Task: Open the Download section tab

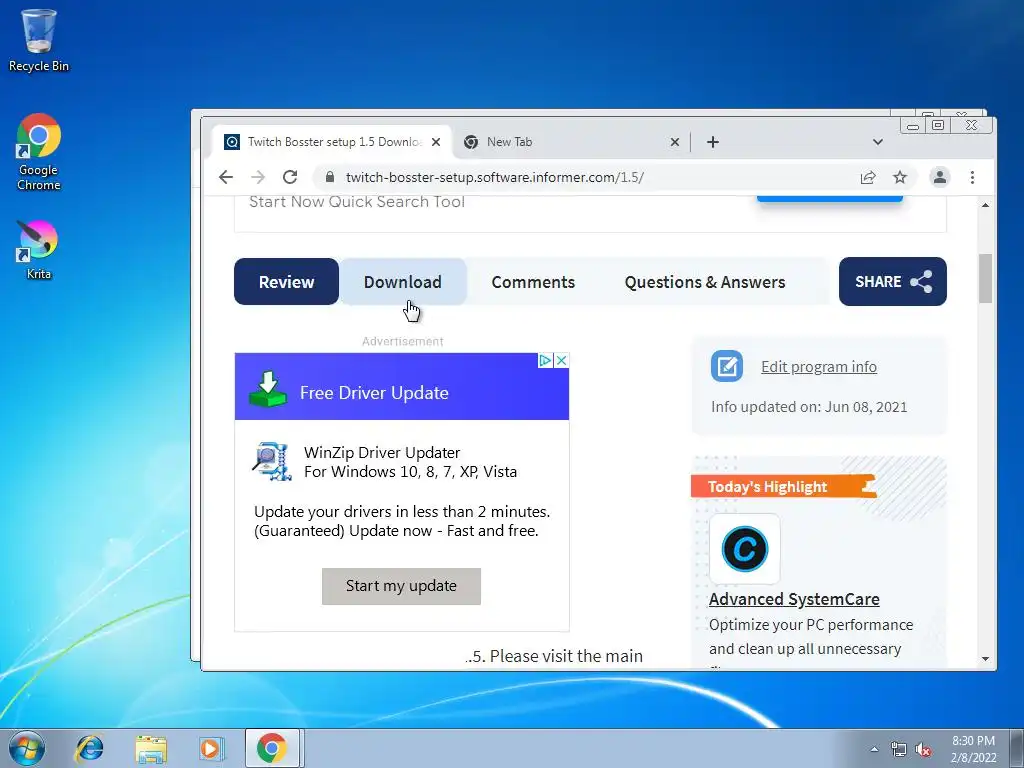Action: coord(402,281)
